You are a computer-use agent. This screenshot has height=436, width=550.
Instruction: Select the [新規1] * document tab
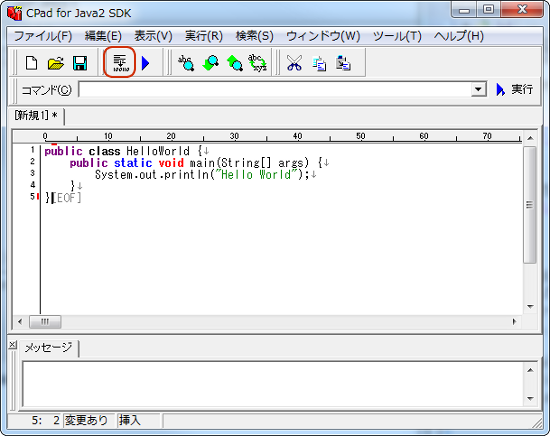pos(36,115)
